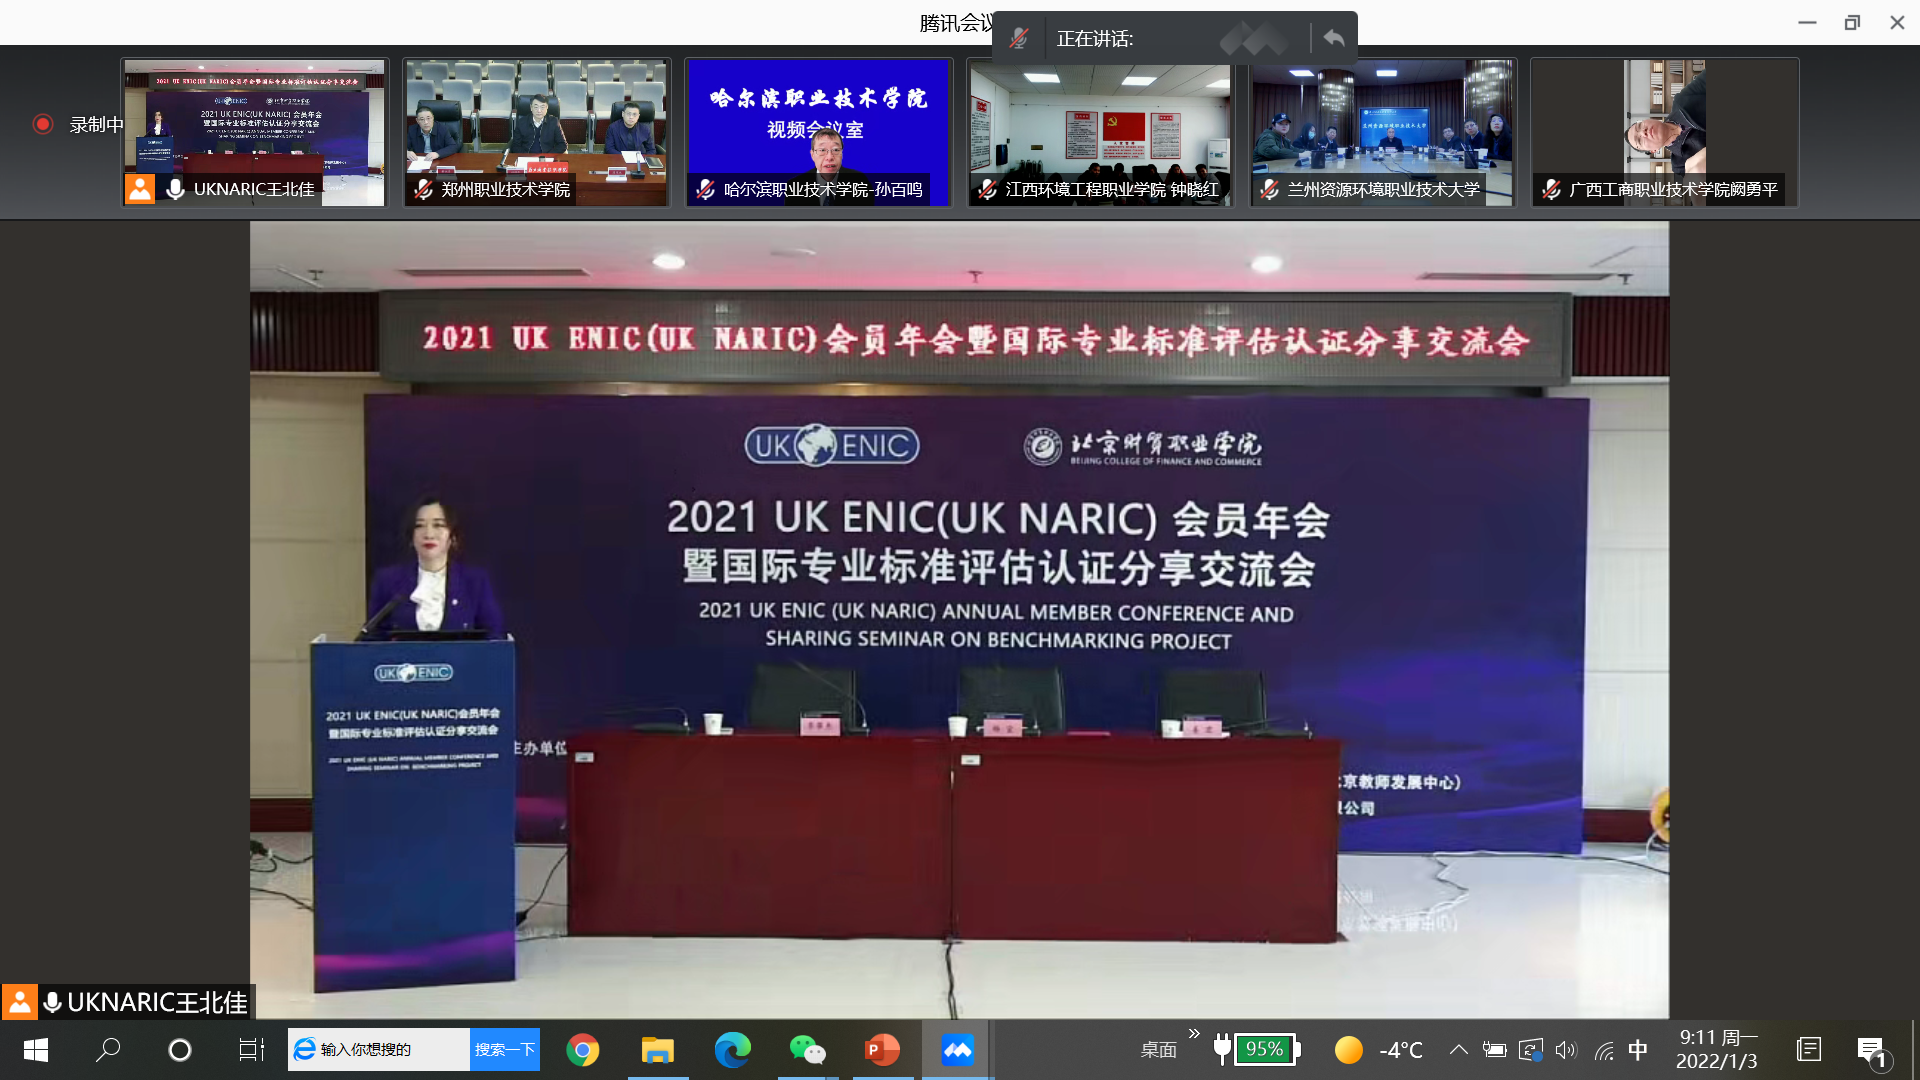Expand the 桌面 toolbar double chevron
This screenshot has height=1080, width=1920.
tap(1194, 1034)
